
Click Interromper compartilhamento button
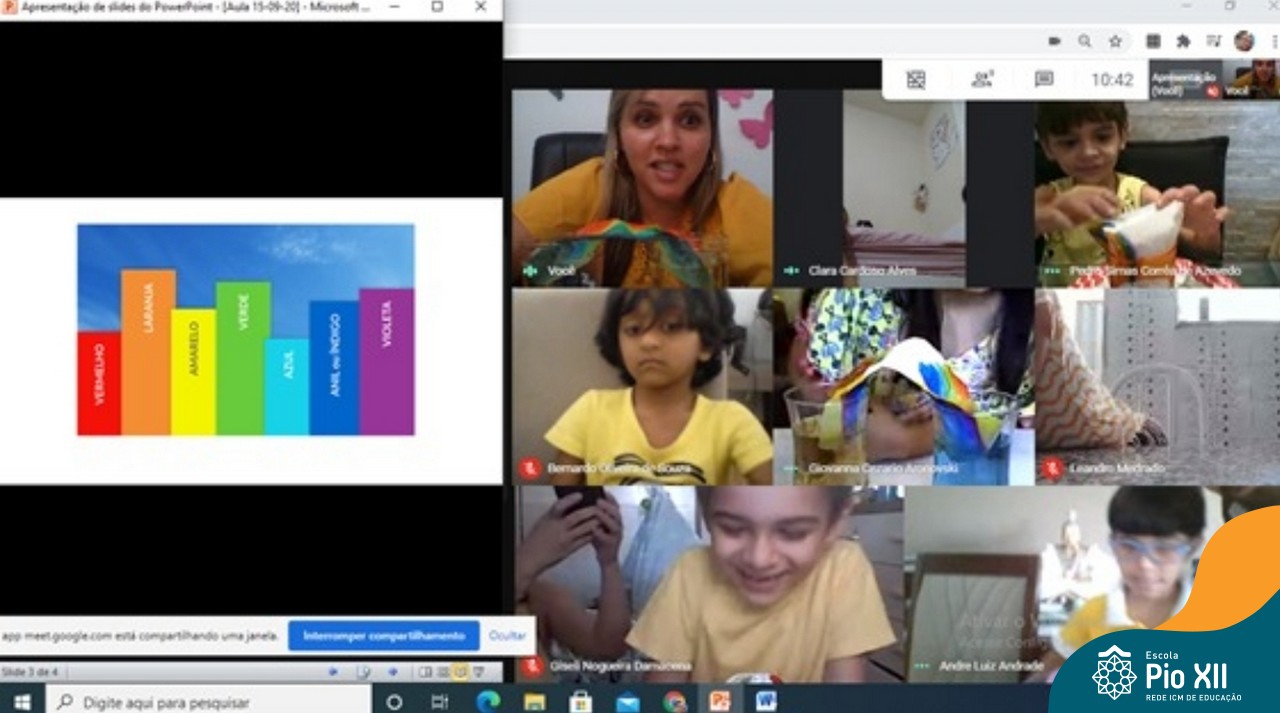coord(384,636)
